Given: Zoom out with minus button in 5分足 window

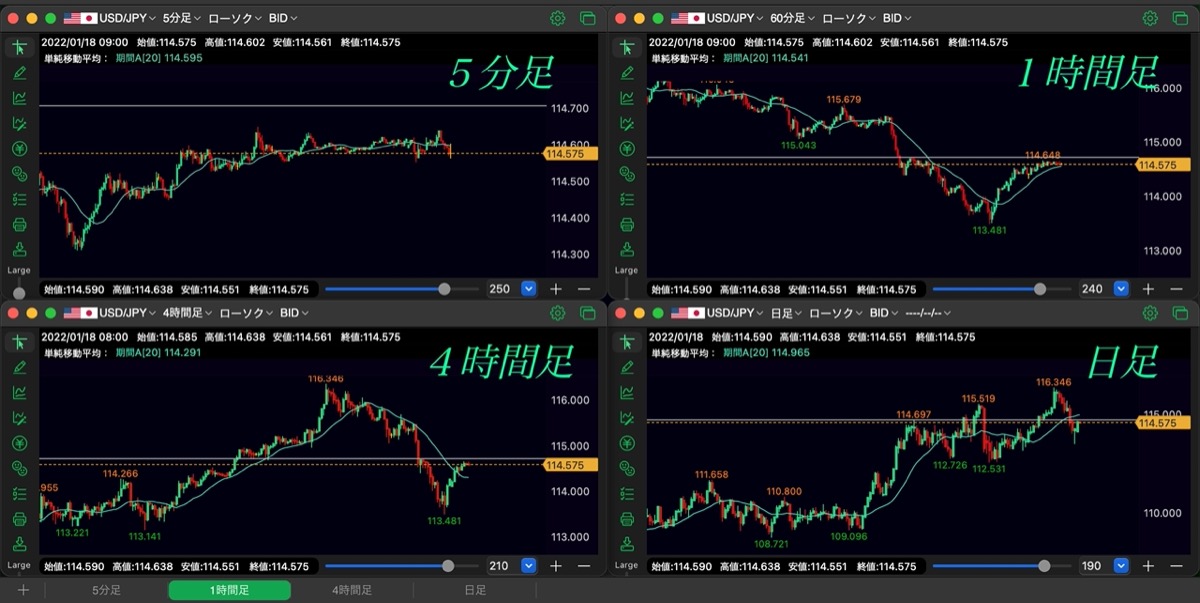Looking at the screenshot, I should [584, 289].
